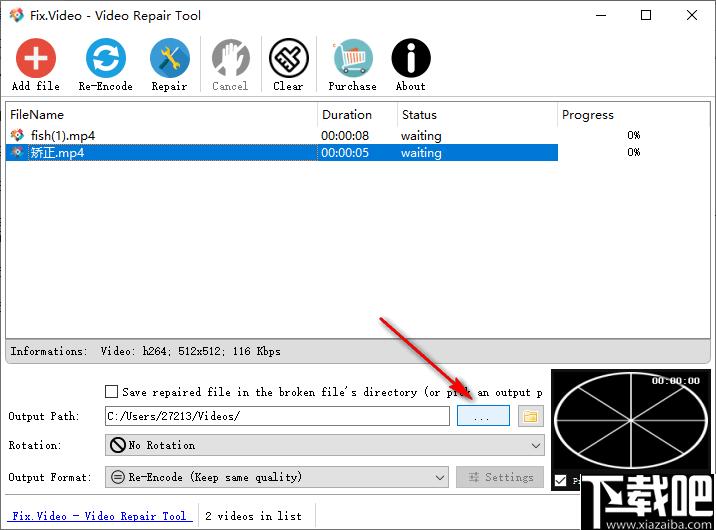Browse the output path with the '...' button

click(x=483, y=416)
